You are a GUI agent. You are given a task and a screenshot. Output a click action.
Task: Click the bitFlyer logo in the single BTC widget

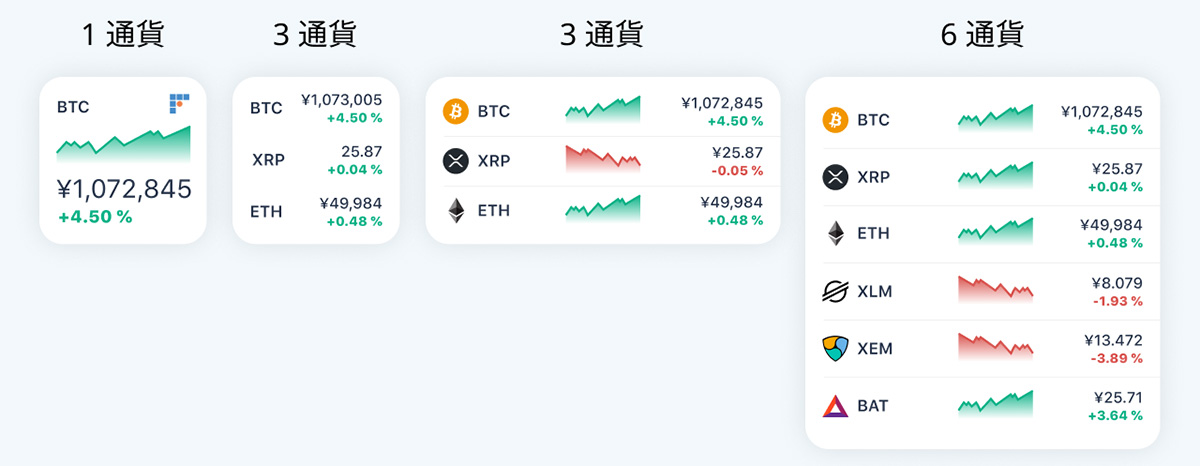click(179, 102)
